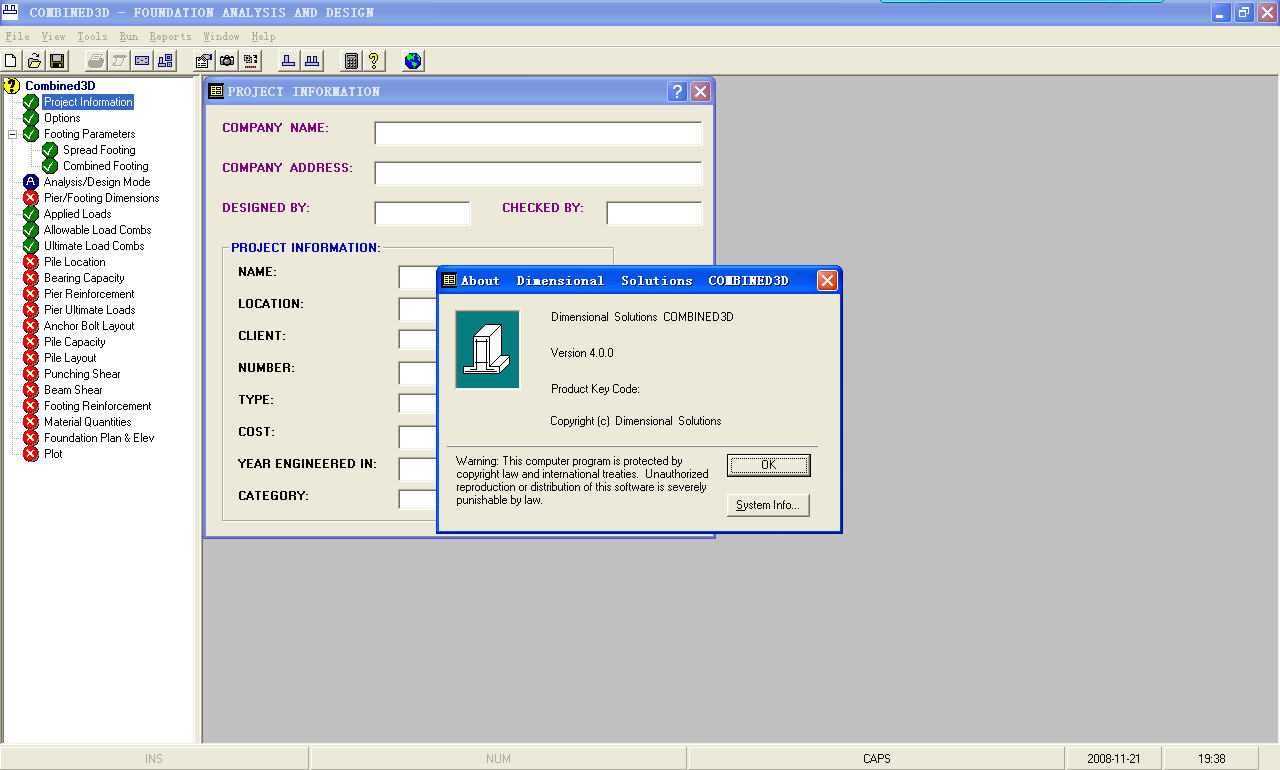The width and height of the screenshot is (1280, 770).
Task: Click the blue multi-block layout toolbar icon
Action: click(165, 61)
